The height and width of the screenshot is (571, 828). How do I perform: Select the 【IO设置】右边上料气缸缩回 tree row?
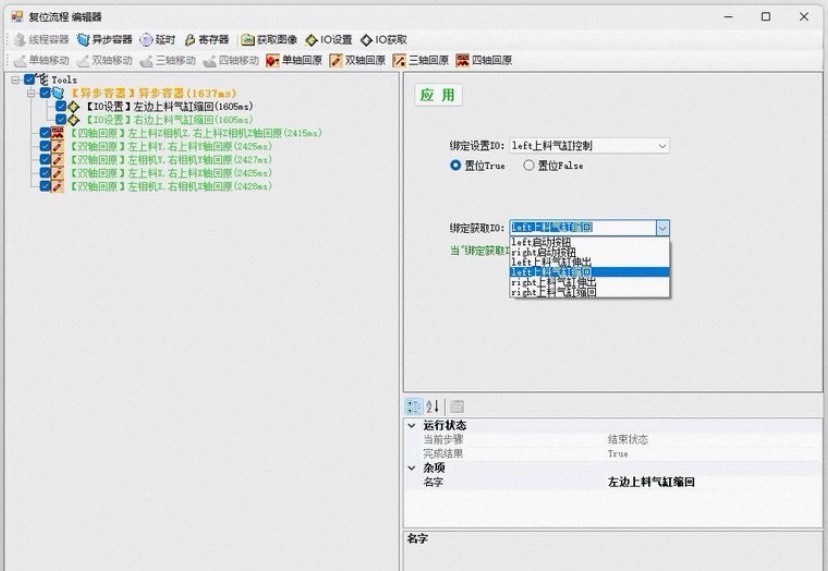(x=169, y=120)
